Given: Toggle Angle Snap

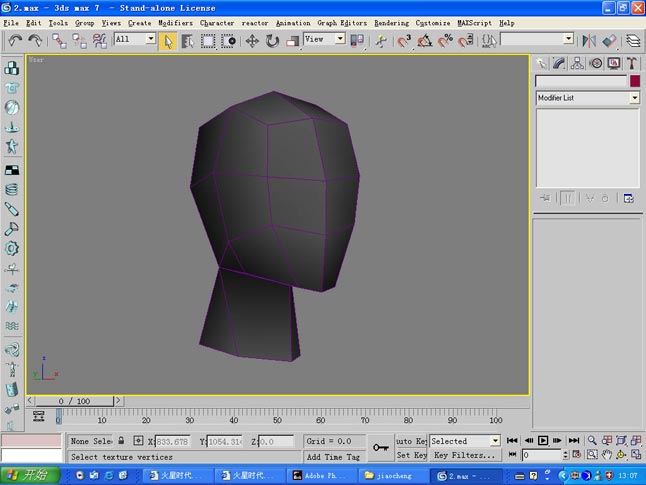Looking at the screenshot, I should pos(425,41).
